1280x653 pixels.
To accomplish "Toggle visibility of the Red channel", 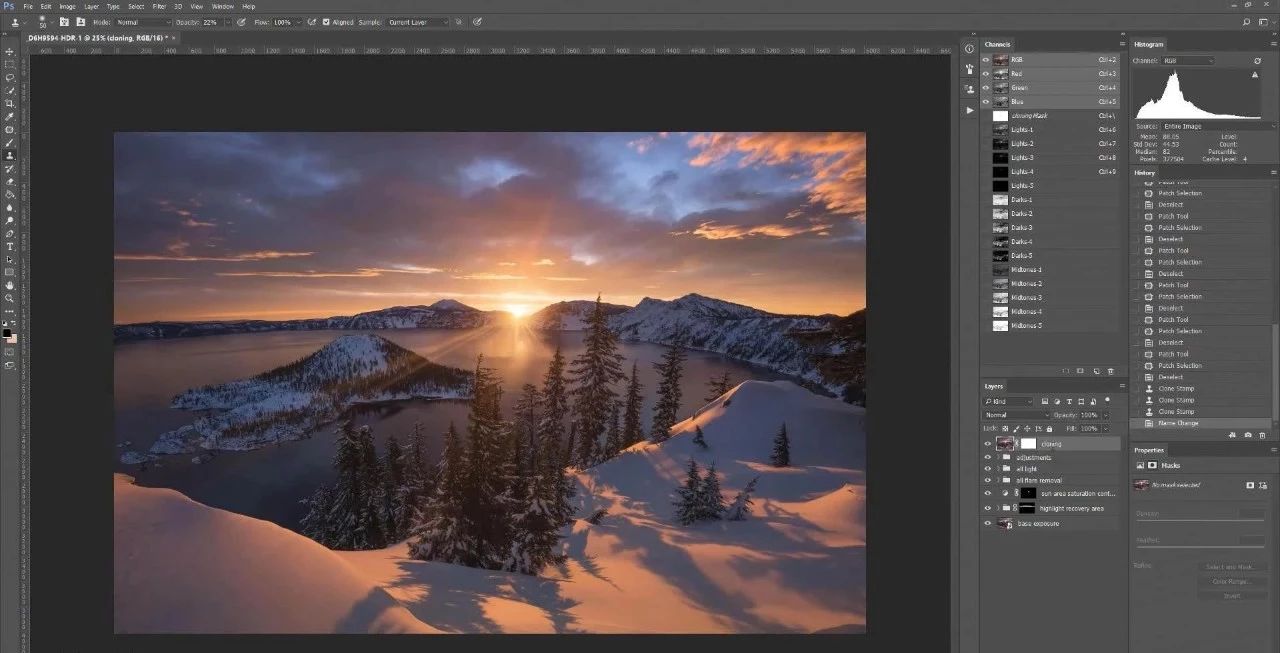I will point(986,74).
